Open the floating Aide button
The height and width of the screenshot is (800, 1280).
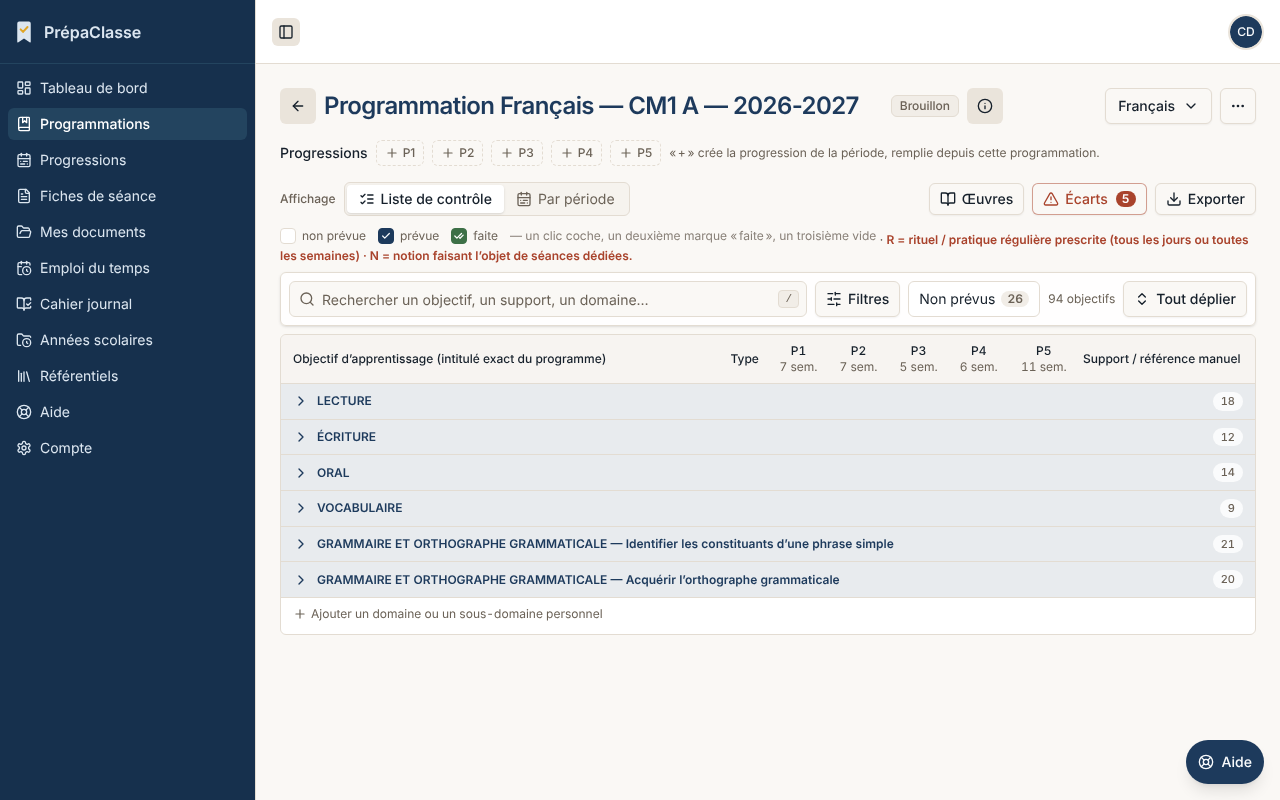coord(1225,762)
